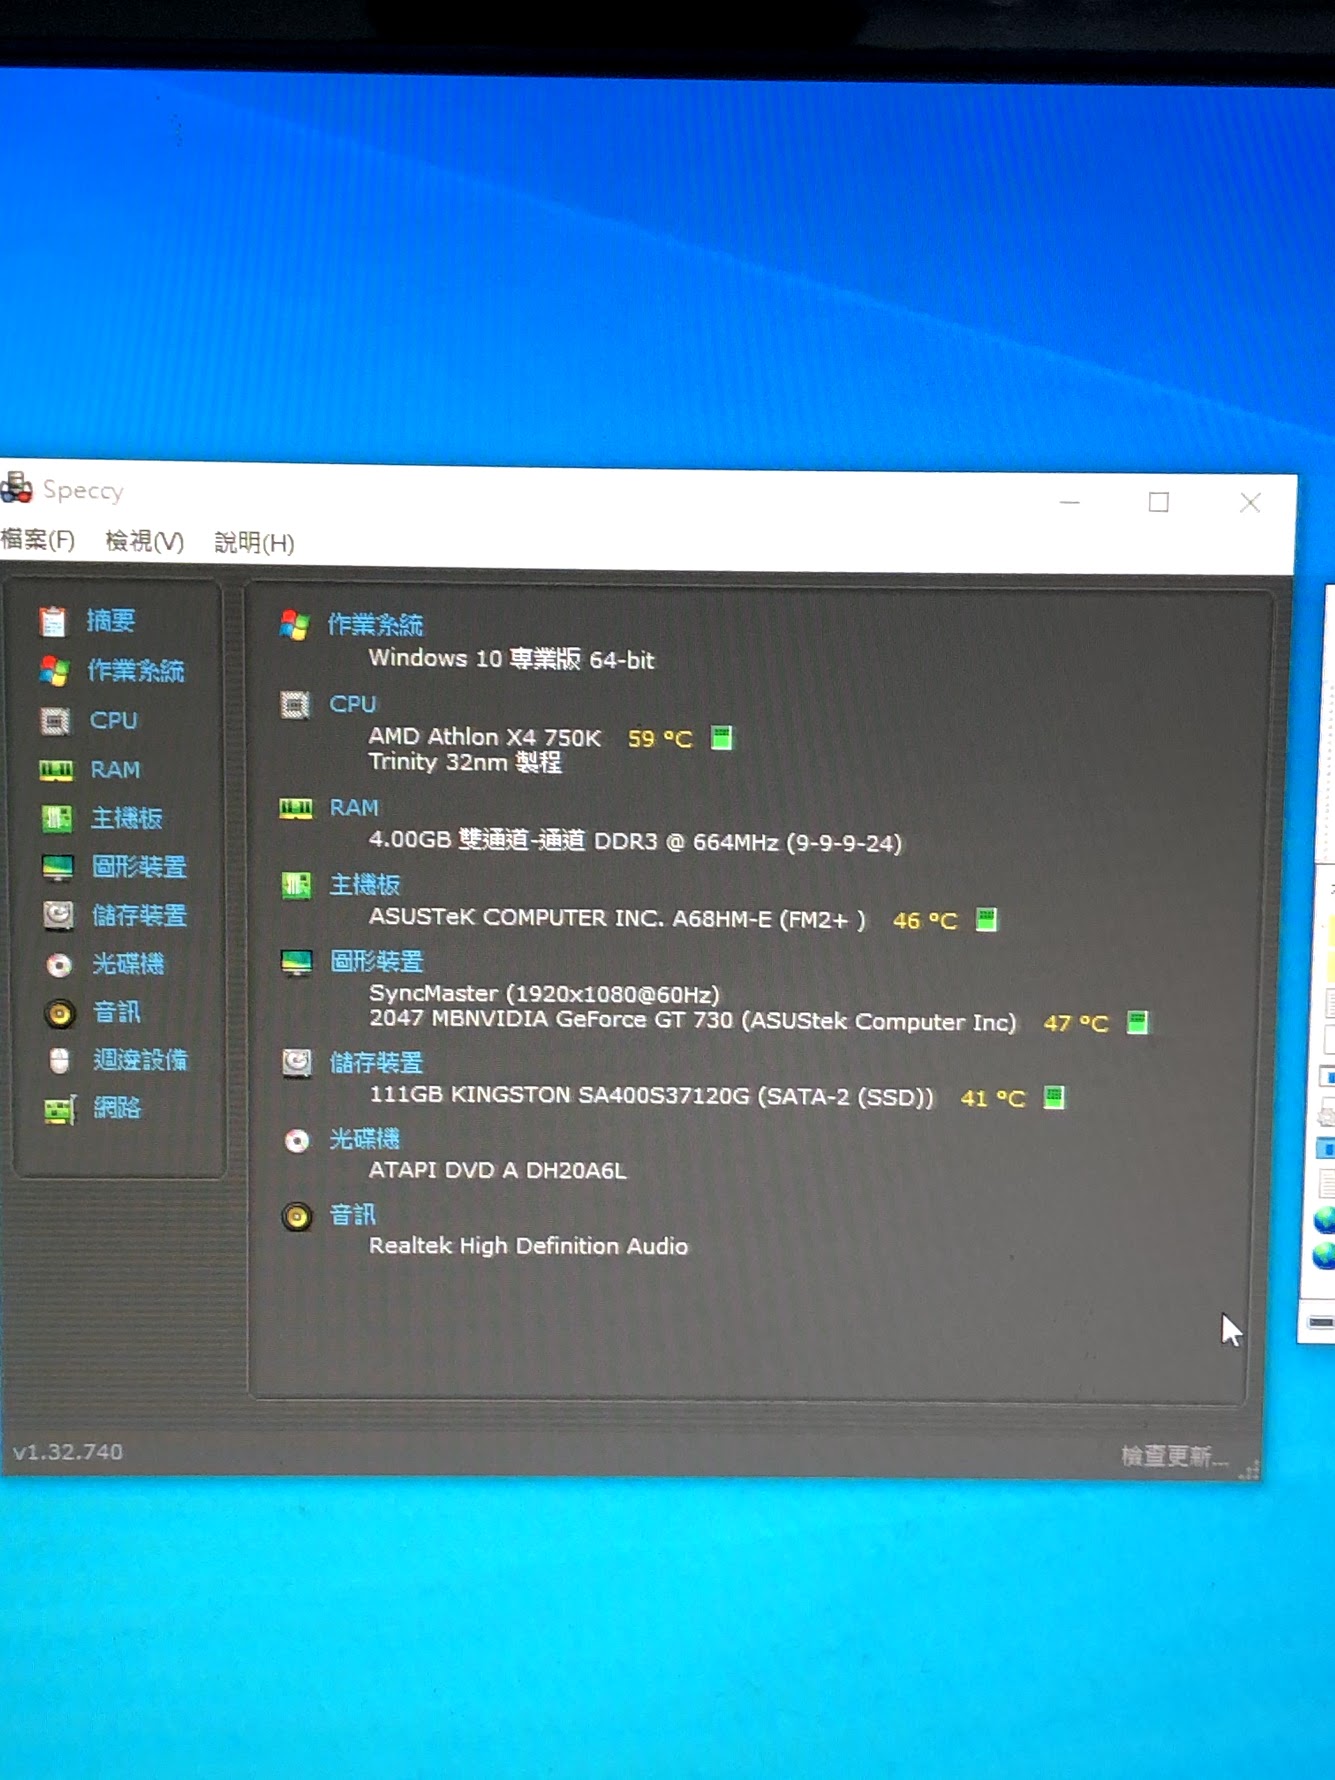Viewport: 1335px width, 1780px height.
Task: Click the CPU chip icon in sidebar
Action: (x=55, y=720)
